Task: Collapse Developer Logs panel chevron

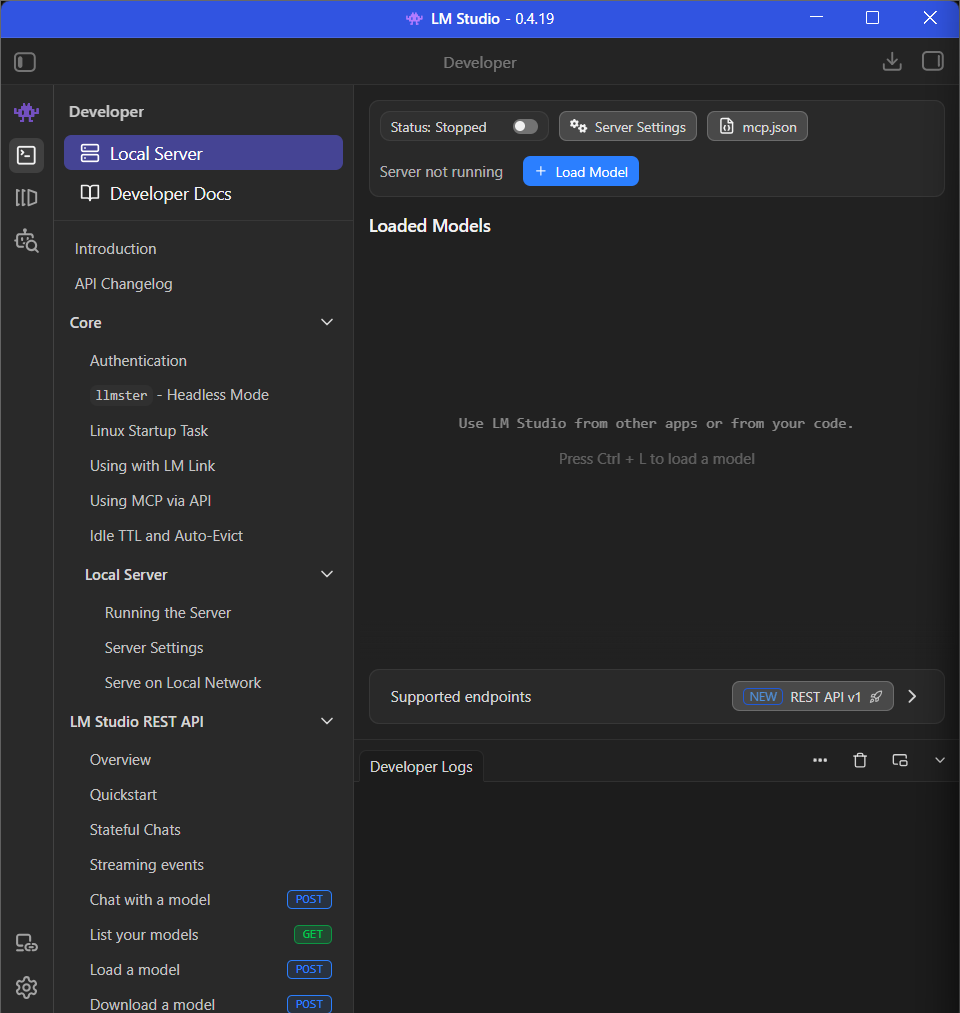Action: [x=940, y=760]
